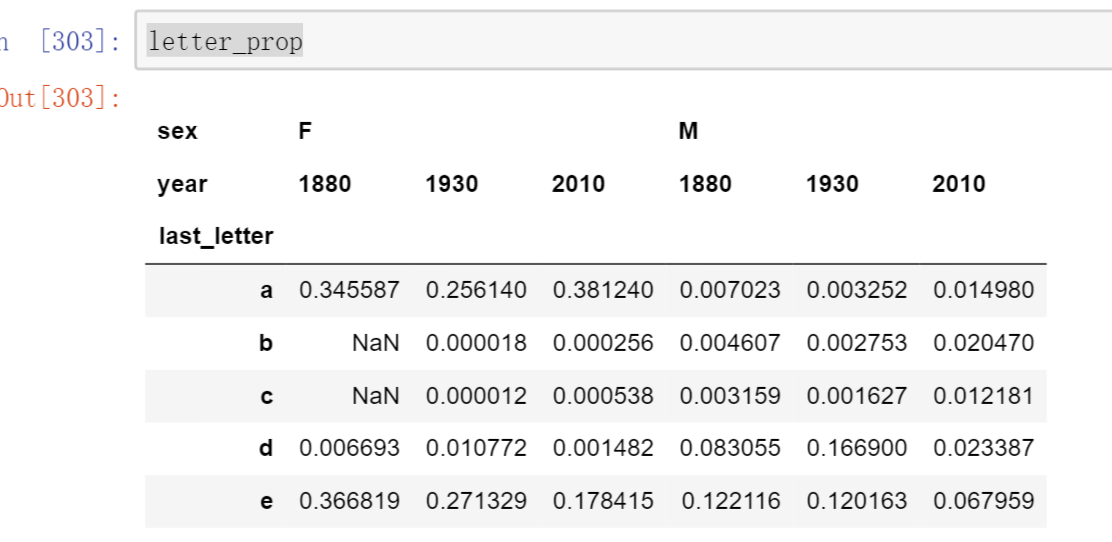Click the 'M' sex column header
Screen dimensions: 1112x542
click(x=688, y=131)
